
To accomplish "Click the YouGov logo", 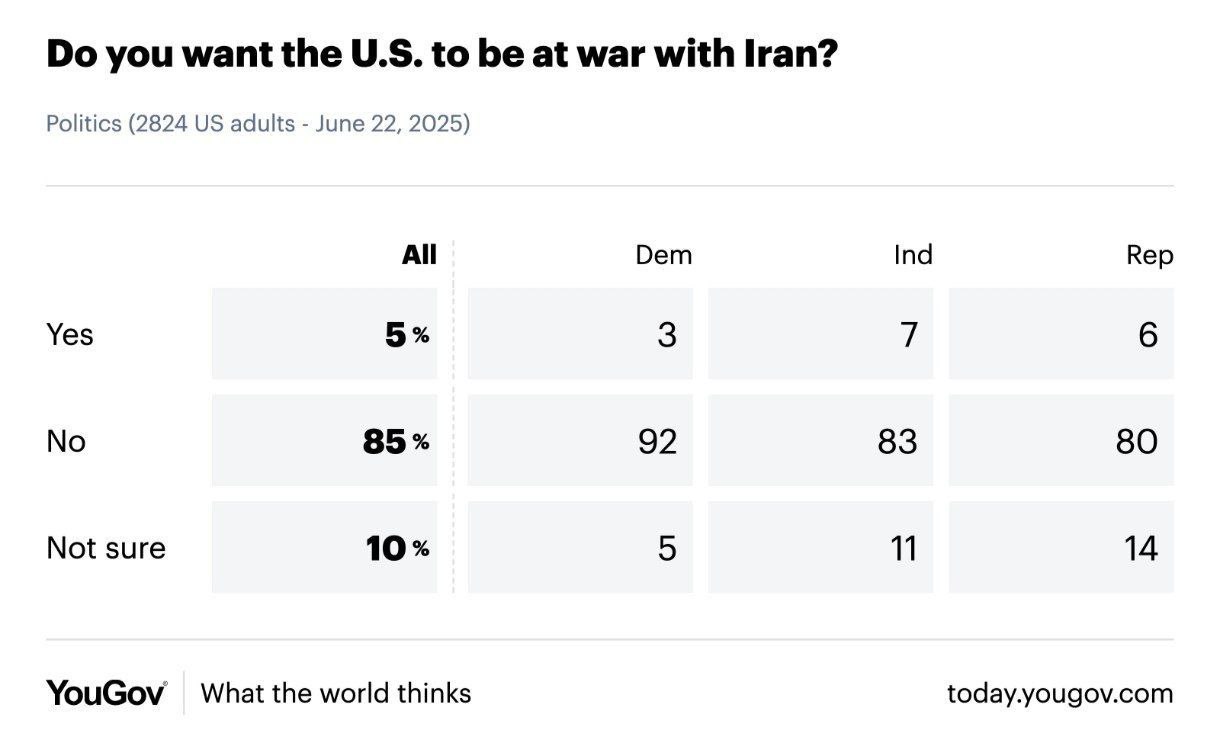I will click(x=106, y=693).
